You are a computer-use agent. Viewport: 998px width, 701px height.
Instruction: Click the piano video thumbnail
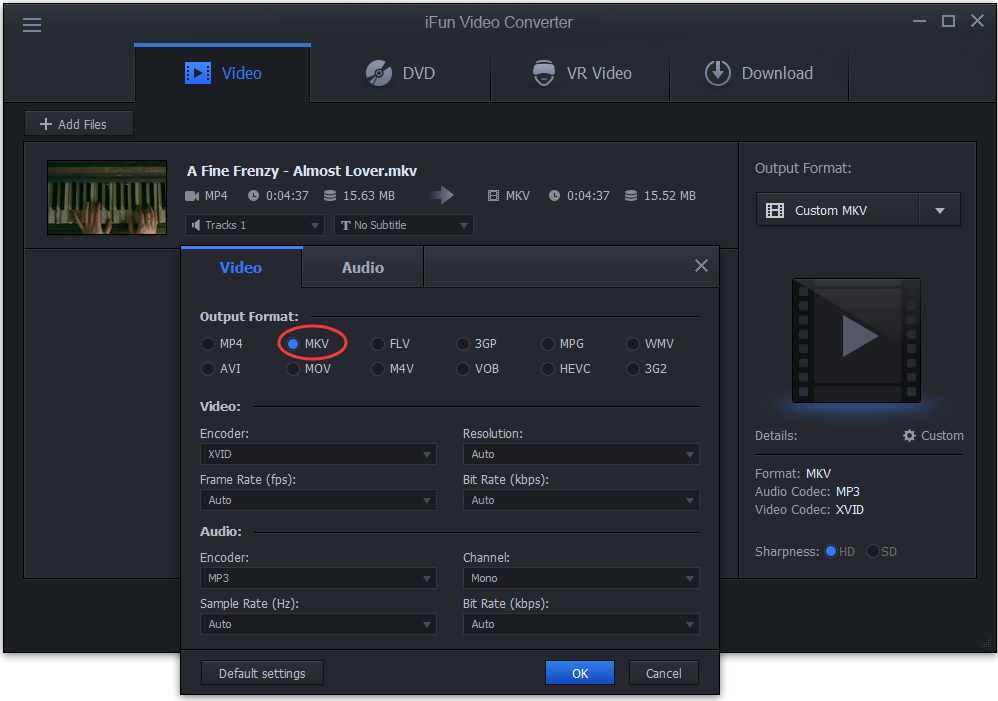[107, 197]
